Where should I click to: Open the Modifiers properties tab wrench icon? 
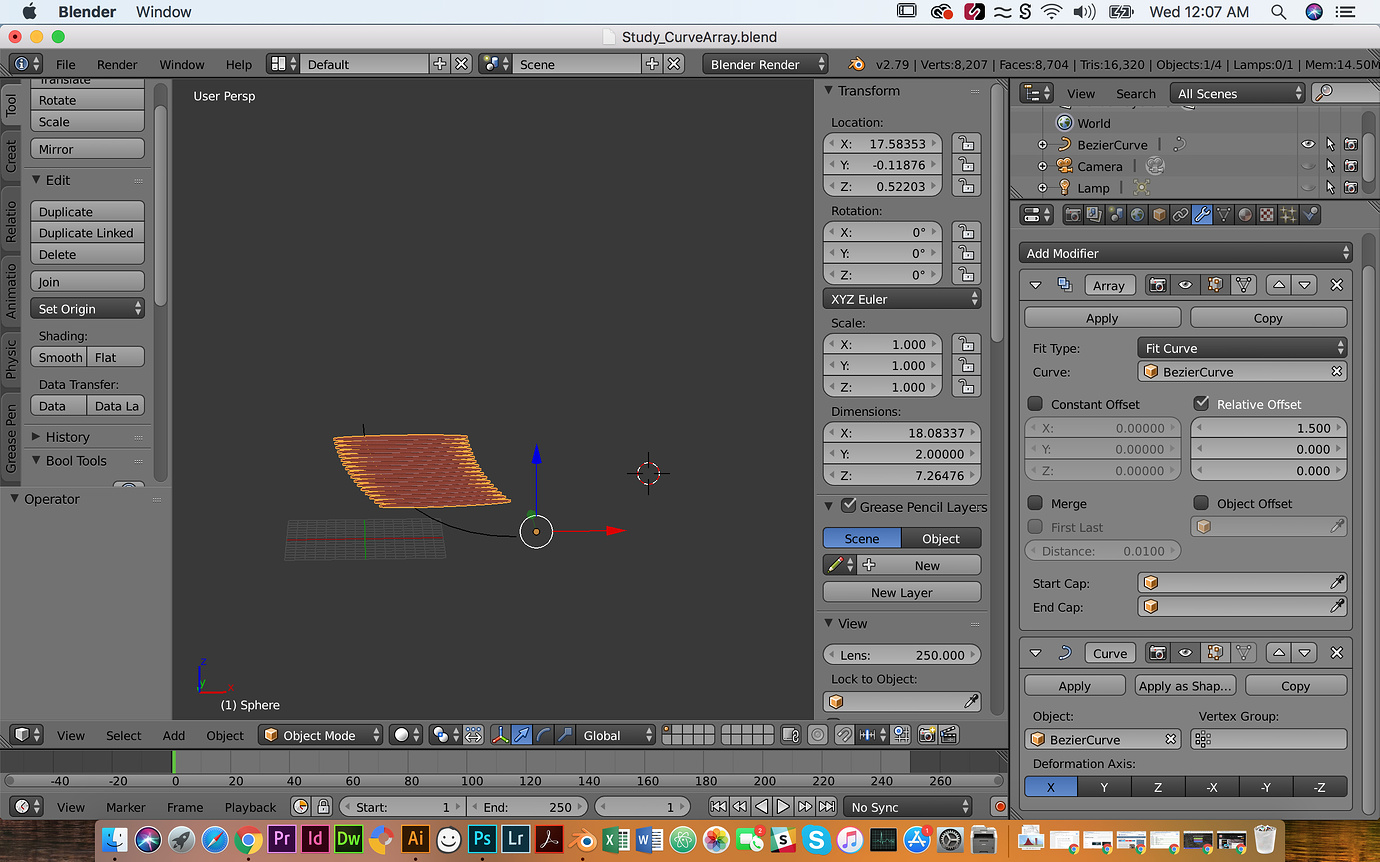1202,214
